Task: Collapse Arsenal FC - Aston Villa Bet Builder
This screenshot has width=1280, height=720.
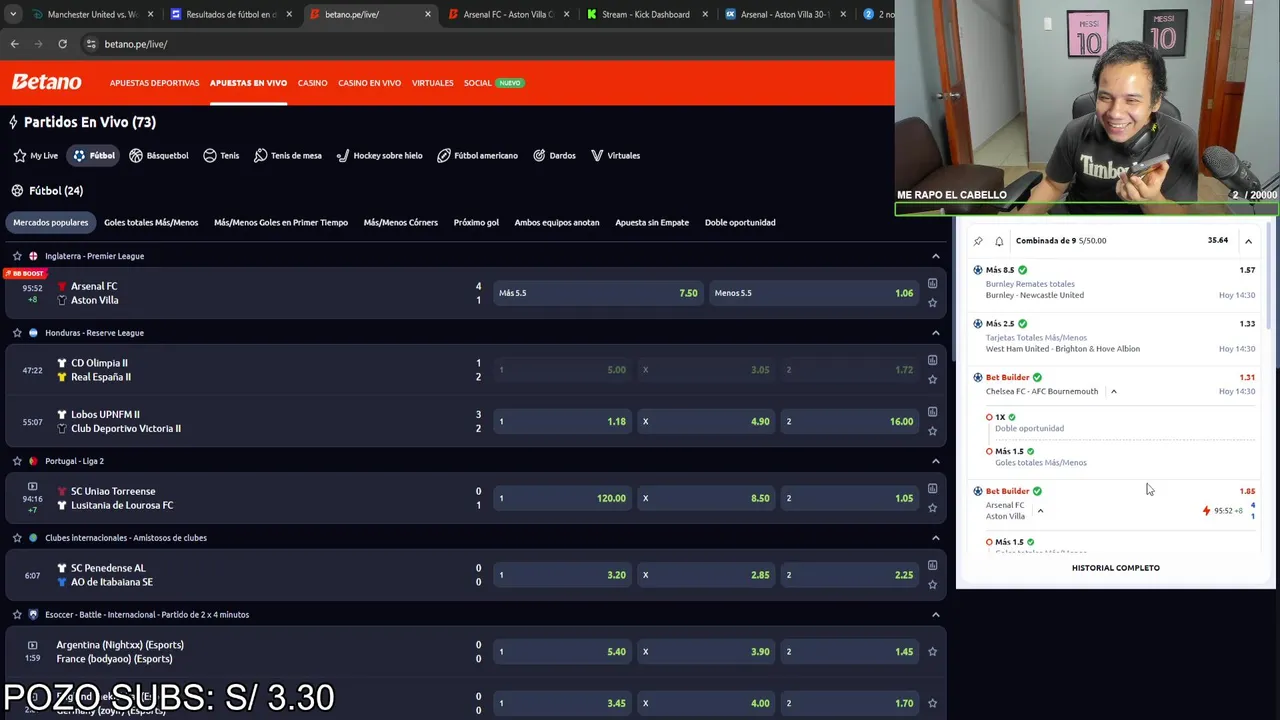Action: 1040,511
